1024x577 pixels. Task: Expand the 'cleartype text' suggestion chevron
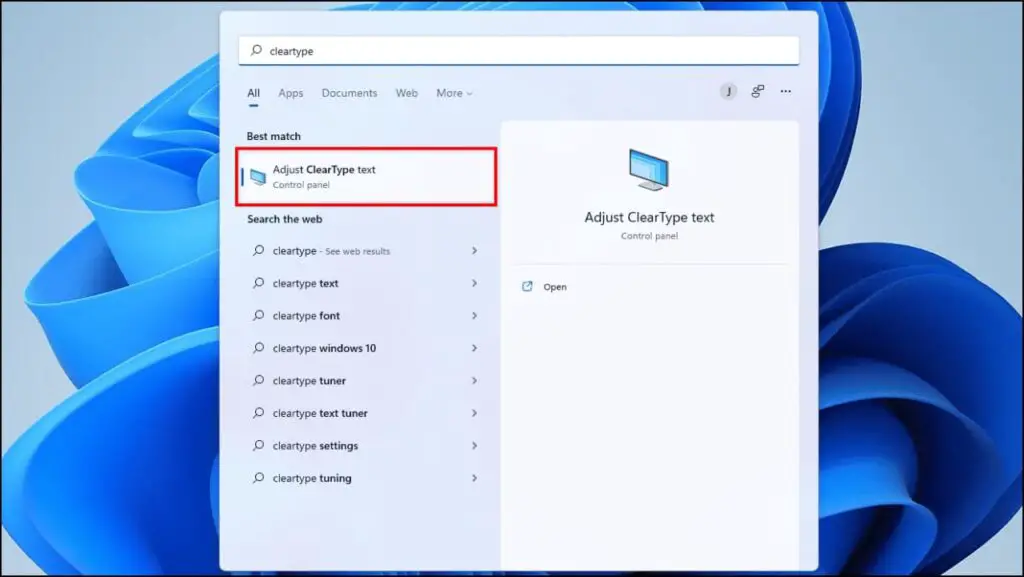click(474, 283)
